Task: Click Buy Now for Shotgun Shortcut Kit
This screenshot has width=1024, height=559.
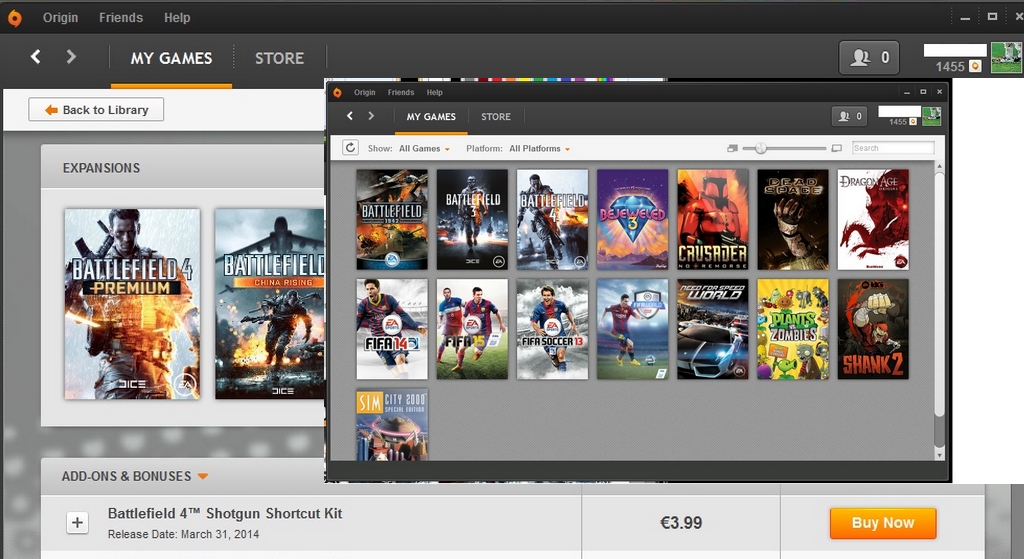Action: point(883,523)
